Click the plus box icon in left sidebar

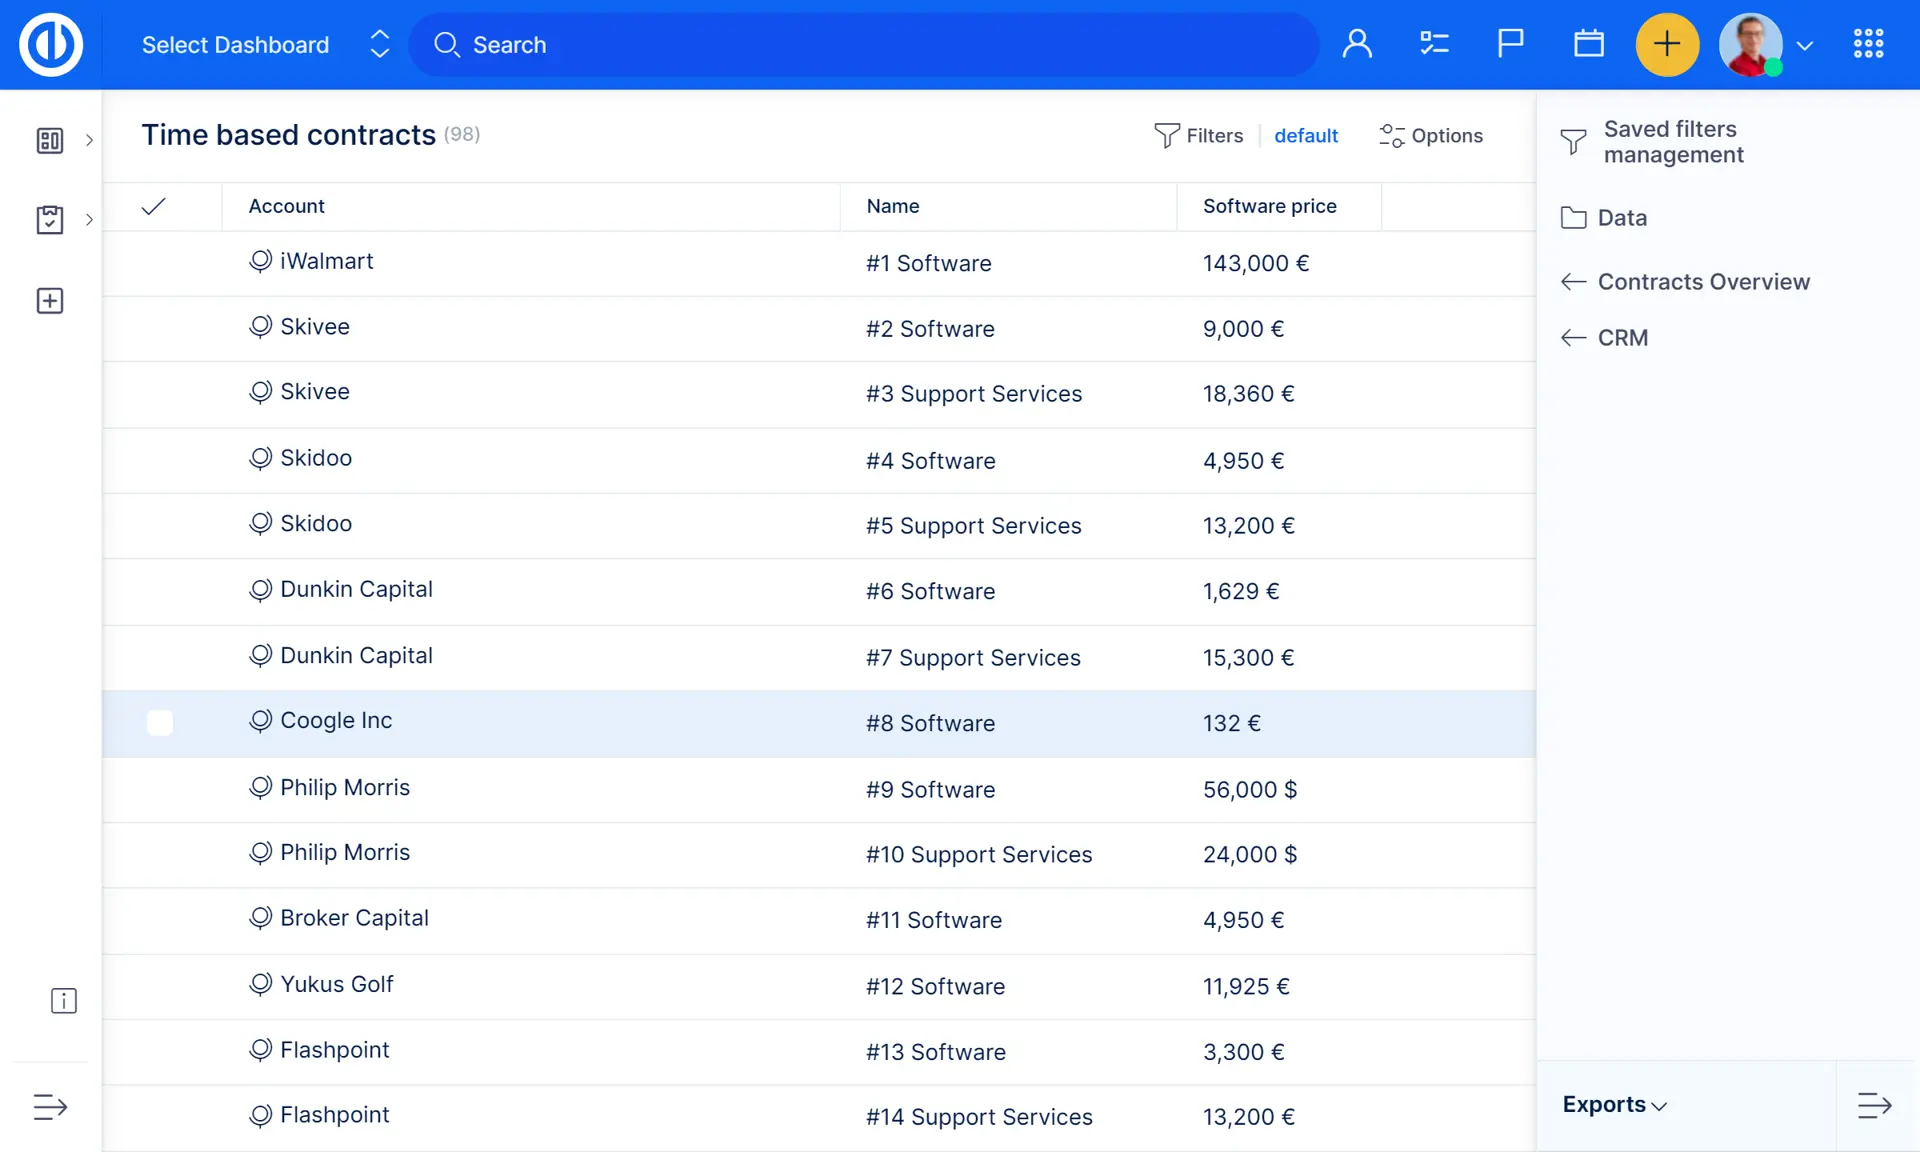pyautogui.click(x=50, y=301)
